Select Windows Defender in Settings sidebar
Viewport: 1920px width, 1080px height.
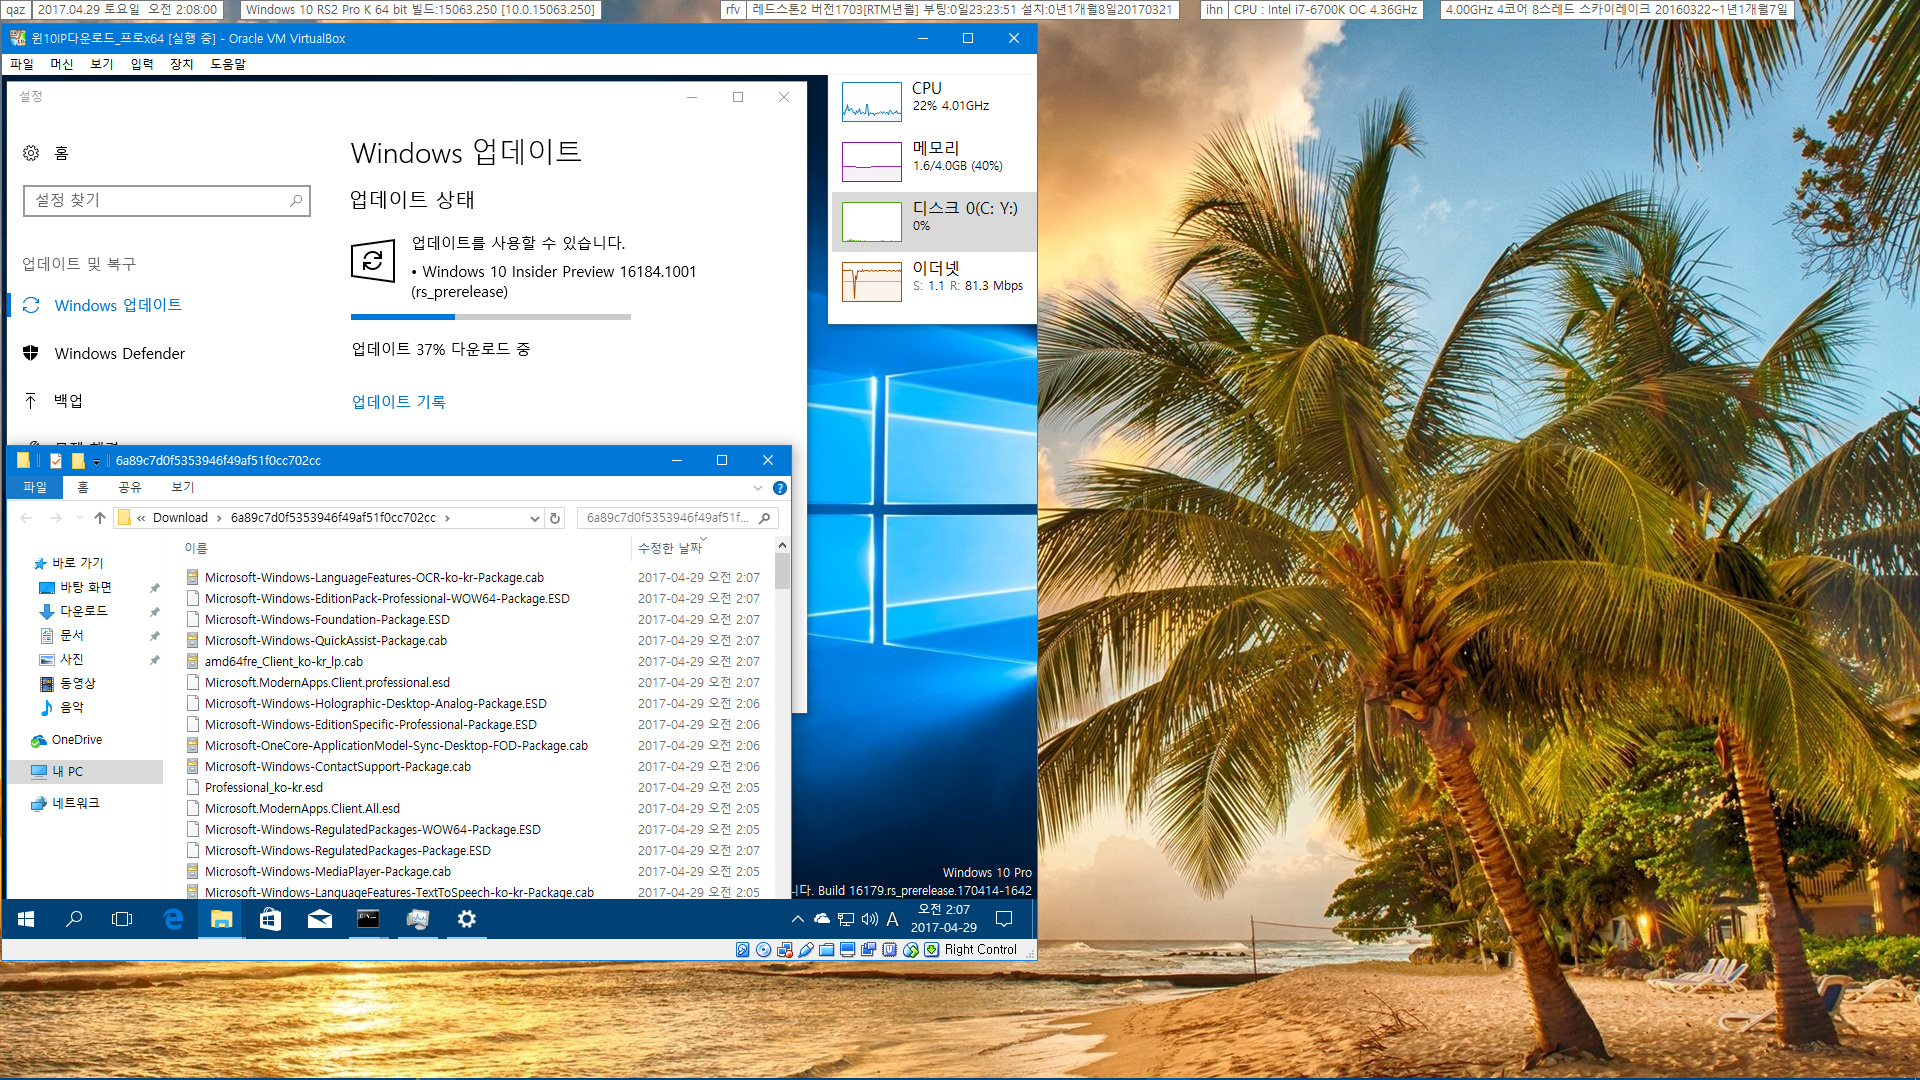tap(119, 353)
